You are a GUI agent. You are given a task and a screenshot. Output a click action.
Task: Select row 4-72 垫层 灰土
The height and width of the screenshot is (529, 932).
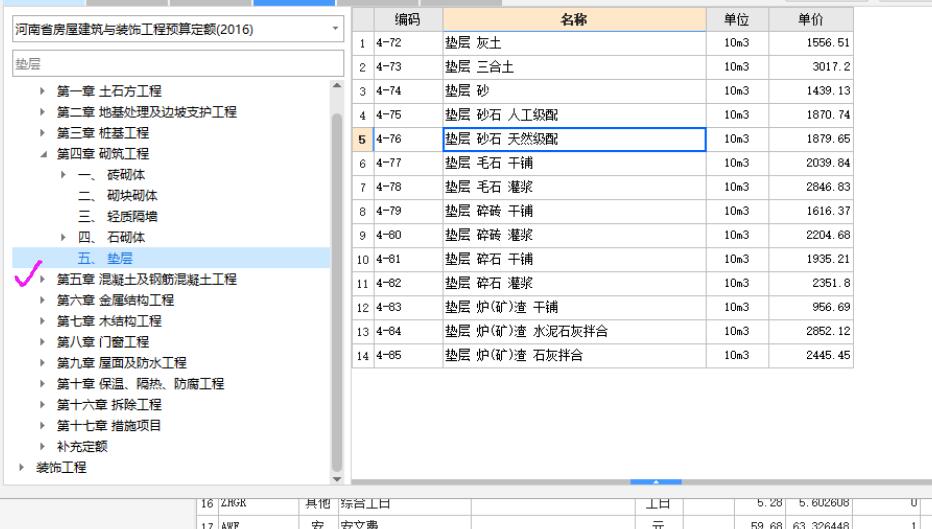pos(602,43)
